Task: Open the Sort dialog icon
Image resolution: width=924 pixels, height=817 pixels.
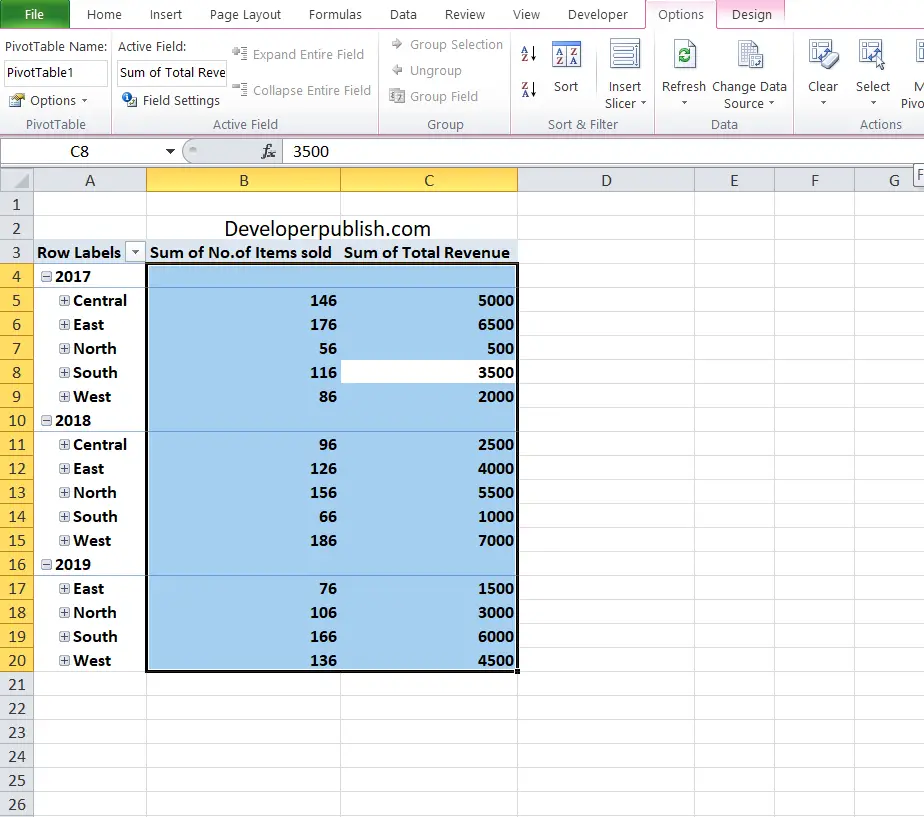Action: pos(566,55)
